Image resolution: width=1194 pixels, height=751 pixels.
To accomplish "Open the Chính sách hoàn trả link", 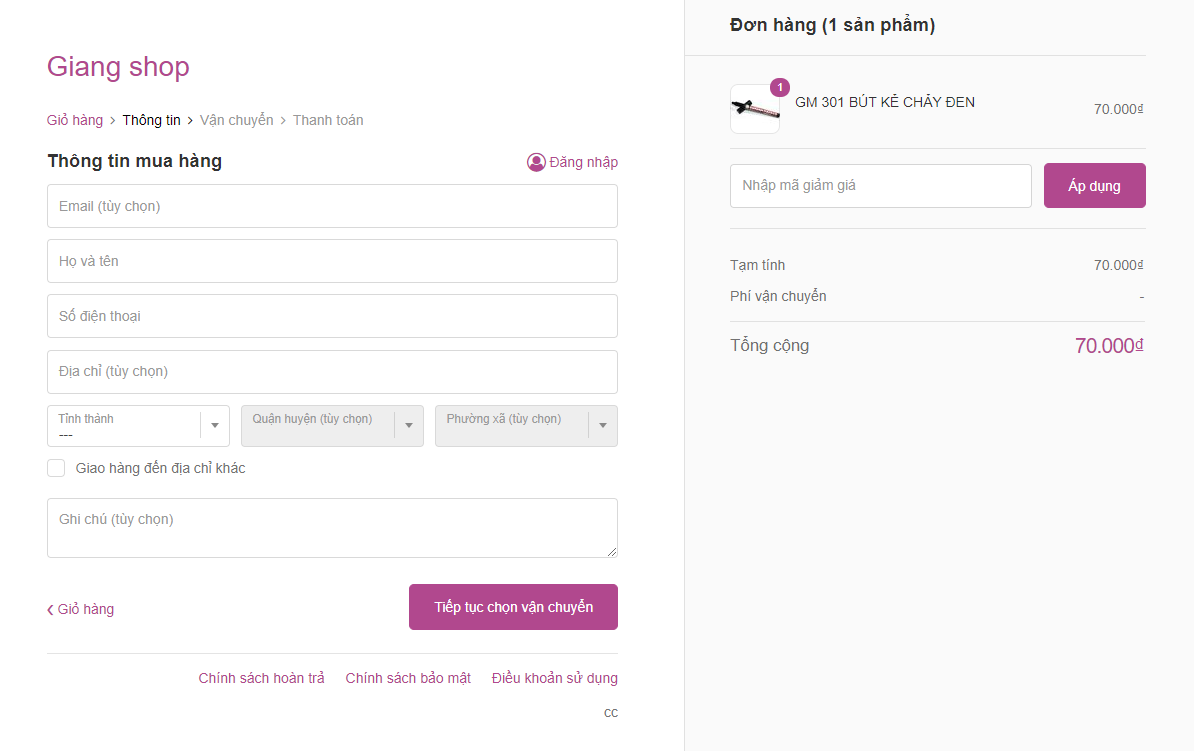I will (x=261, y=678).
